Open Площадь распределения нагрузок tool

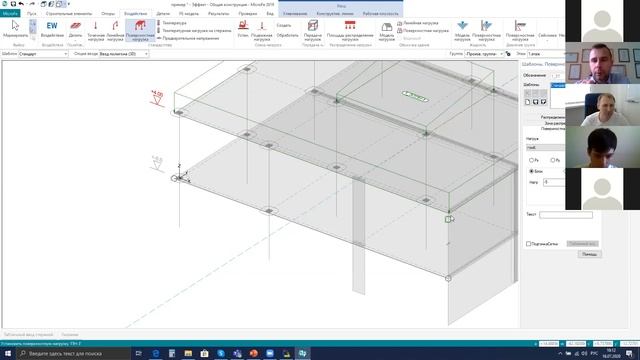tap(350, 31)
